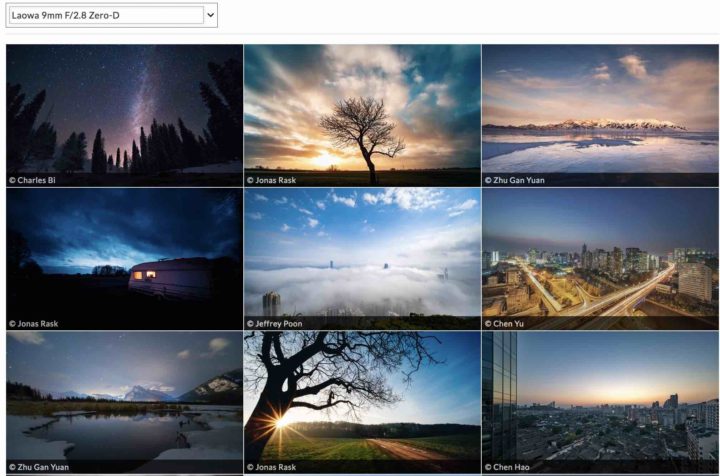720x476 pixels.
Task: Open the sunburst tree silhouette photo by Jonas Rask
Action: 362,403
